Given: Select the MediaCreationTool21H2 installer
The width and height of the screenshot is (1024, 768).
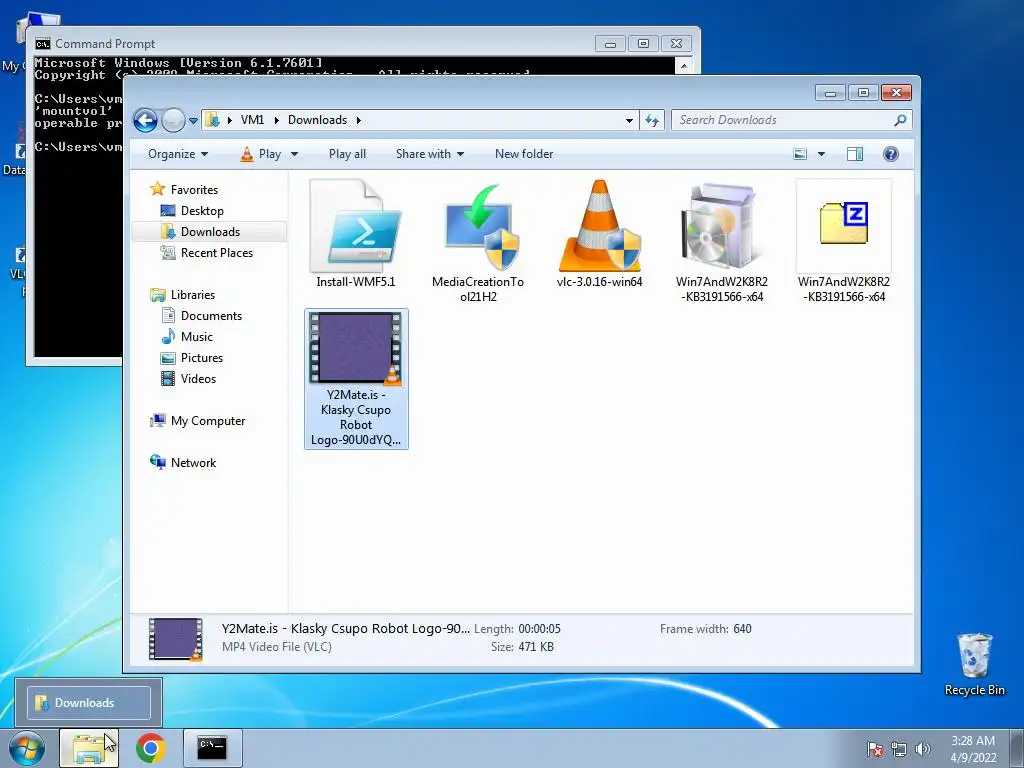Looking at the screenshot, I should pyautogui.click(x=478, y=242).
